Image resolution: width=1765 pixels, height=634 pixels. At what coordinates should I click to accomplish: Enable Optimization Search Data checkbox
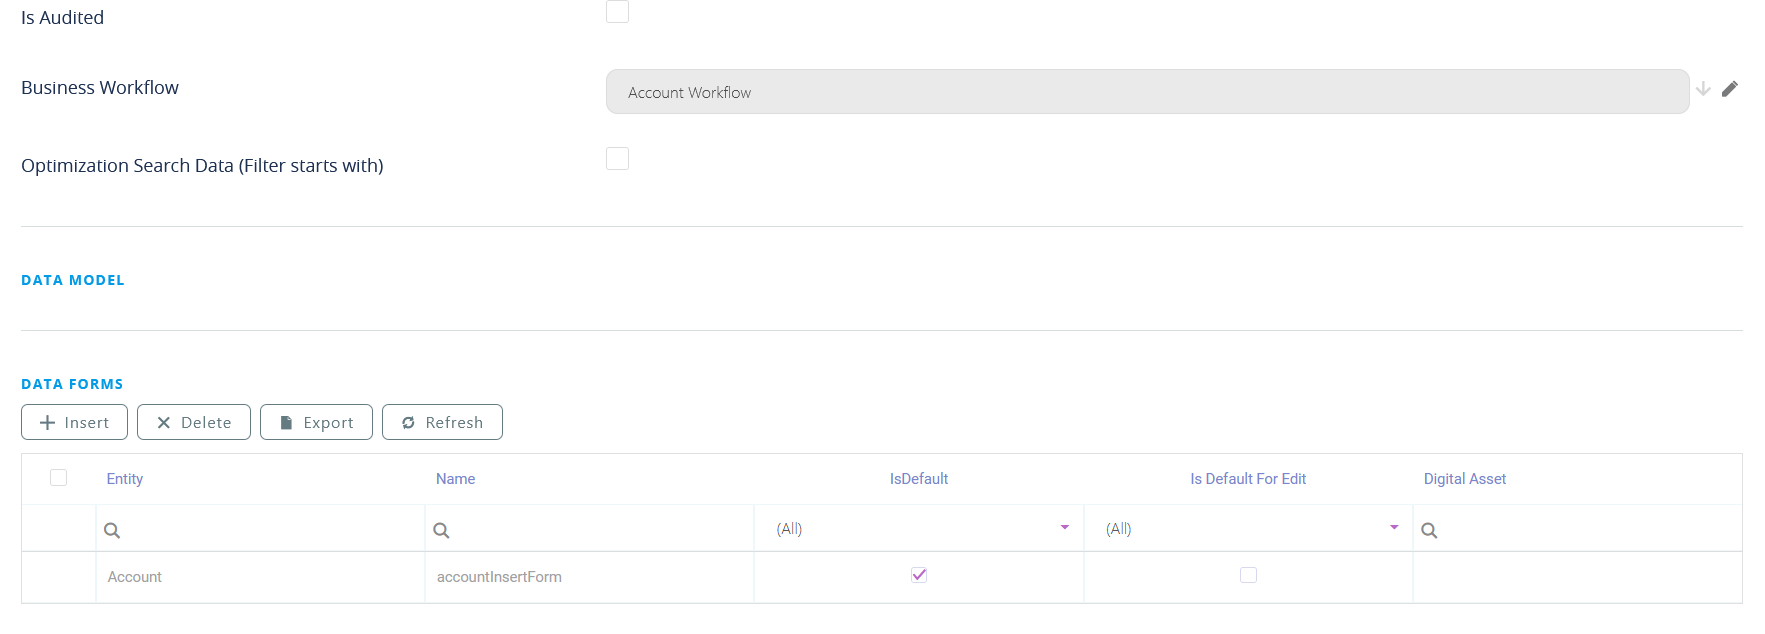617,159
